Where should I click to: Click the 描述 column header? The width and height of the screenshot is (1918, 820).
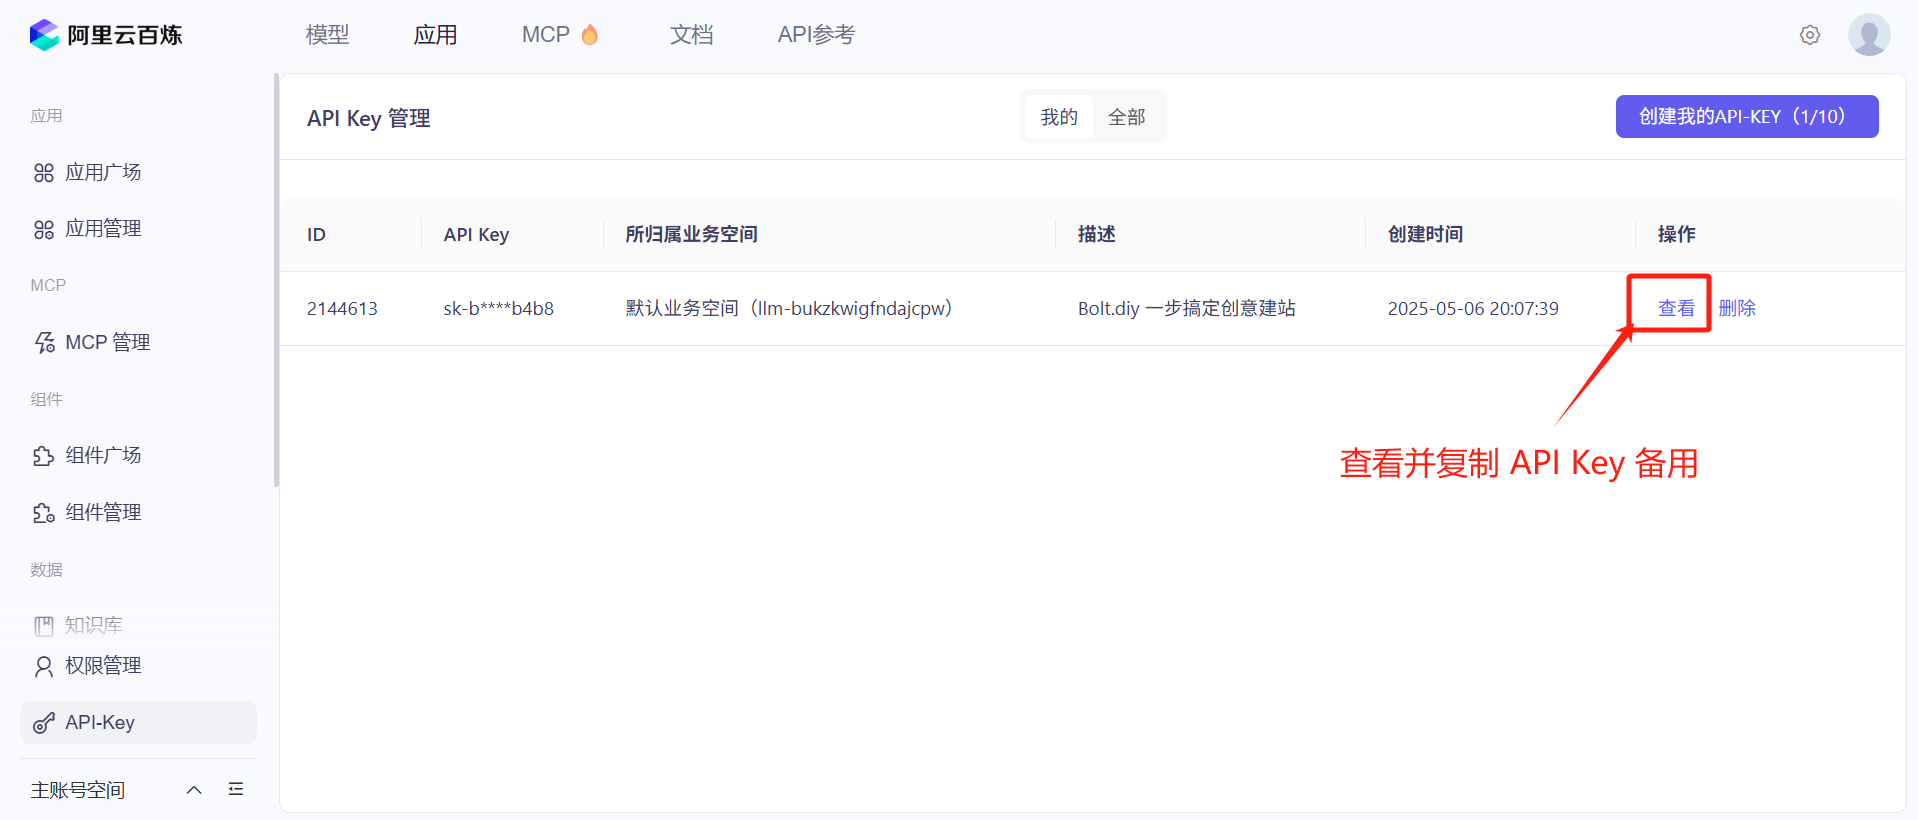[x=1096, y=235]
